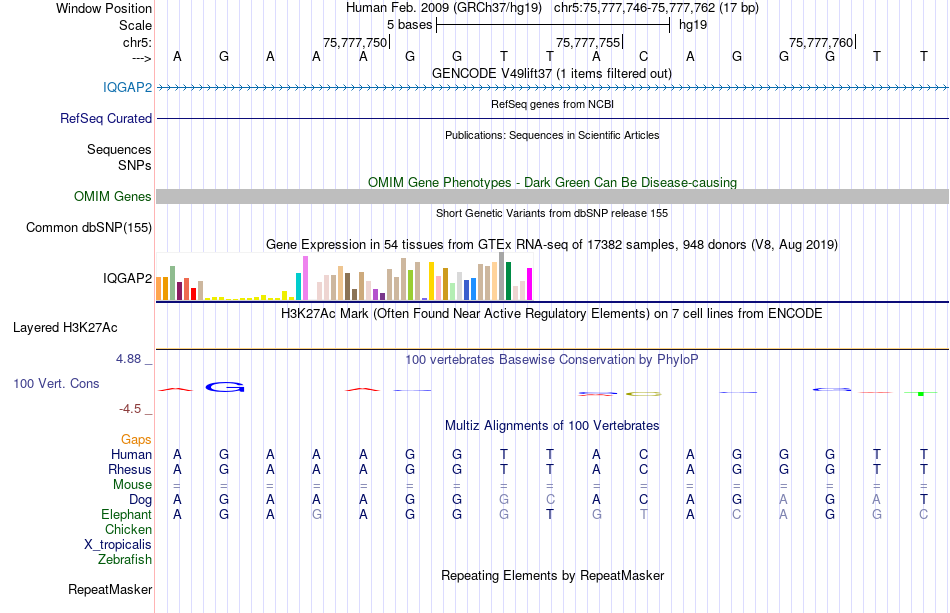The height and width of the screenshot is (613, 950).
Task: Click base C in the top chr5 sequence row
Action: pos(643,56)
